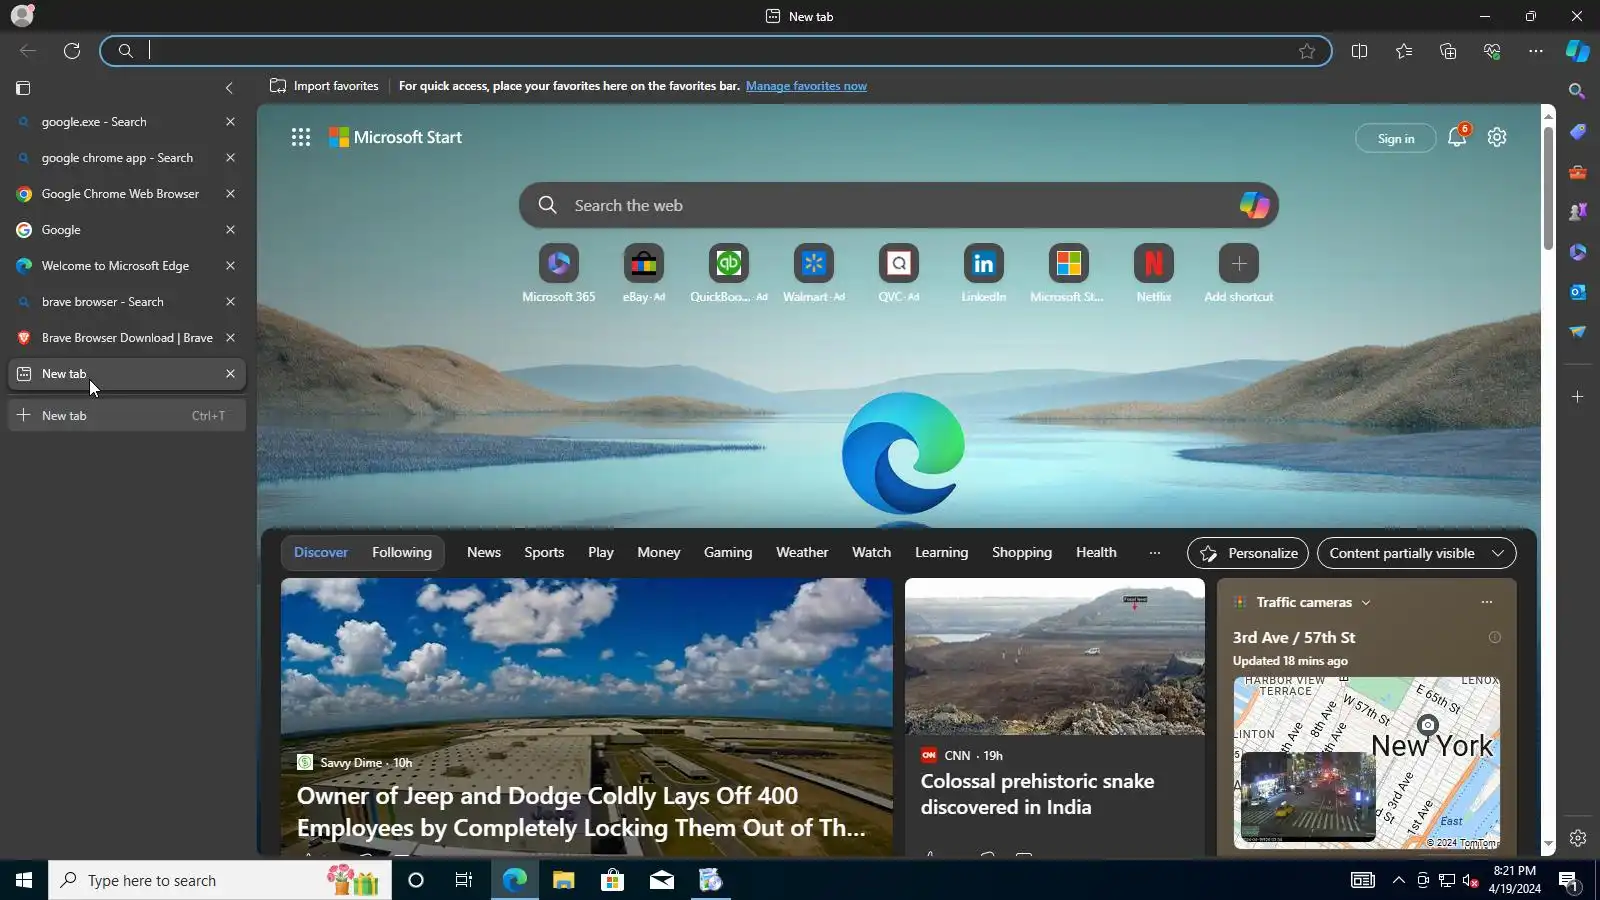Switch to the 'google chrome app - Search' tab
1600x900 pixels.
click(x=126, y=158)
